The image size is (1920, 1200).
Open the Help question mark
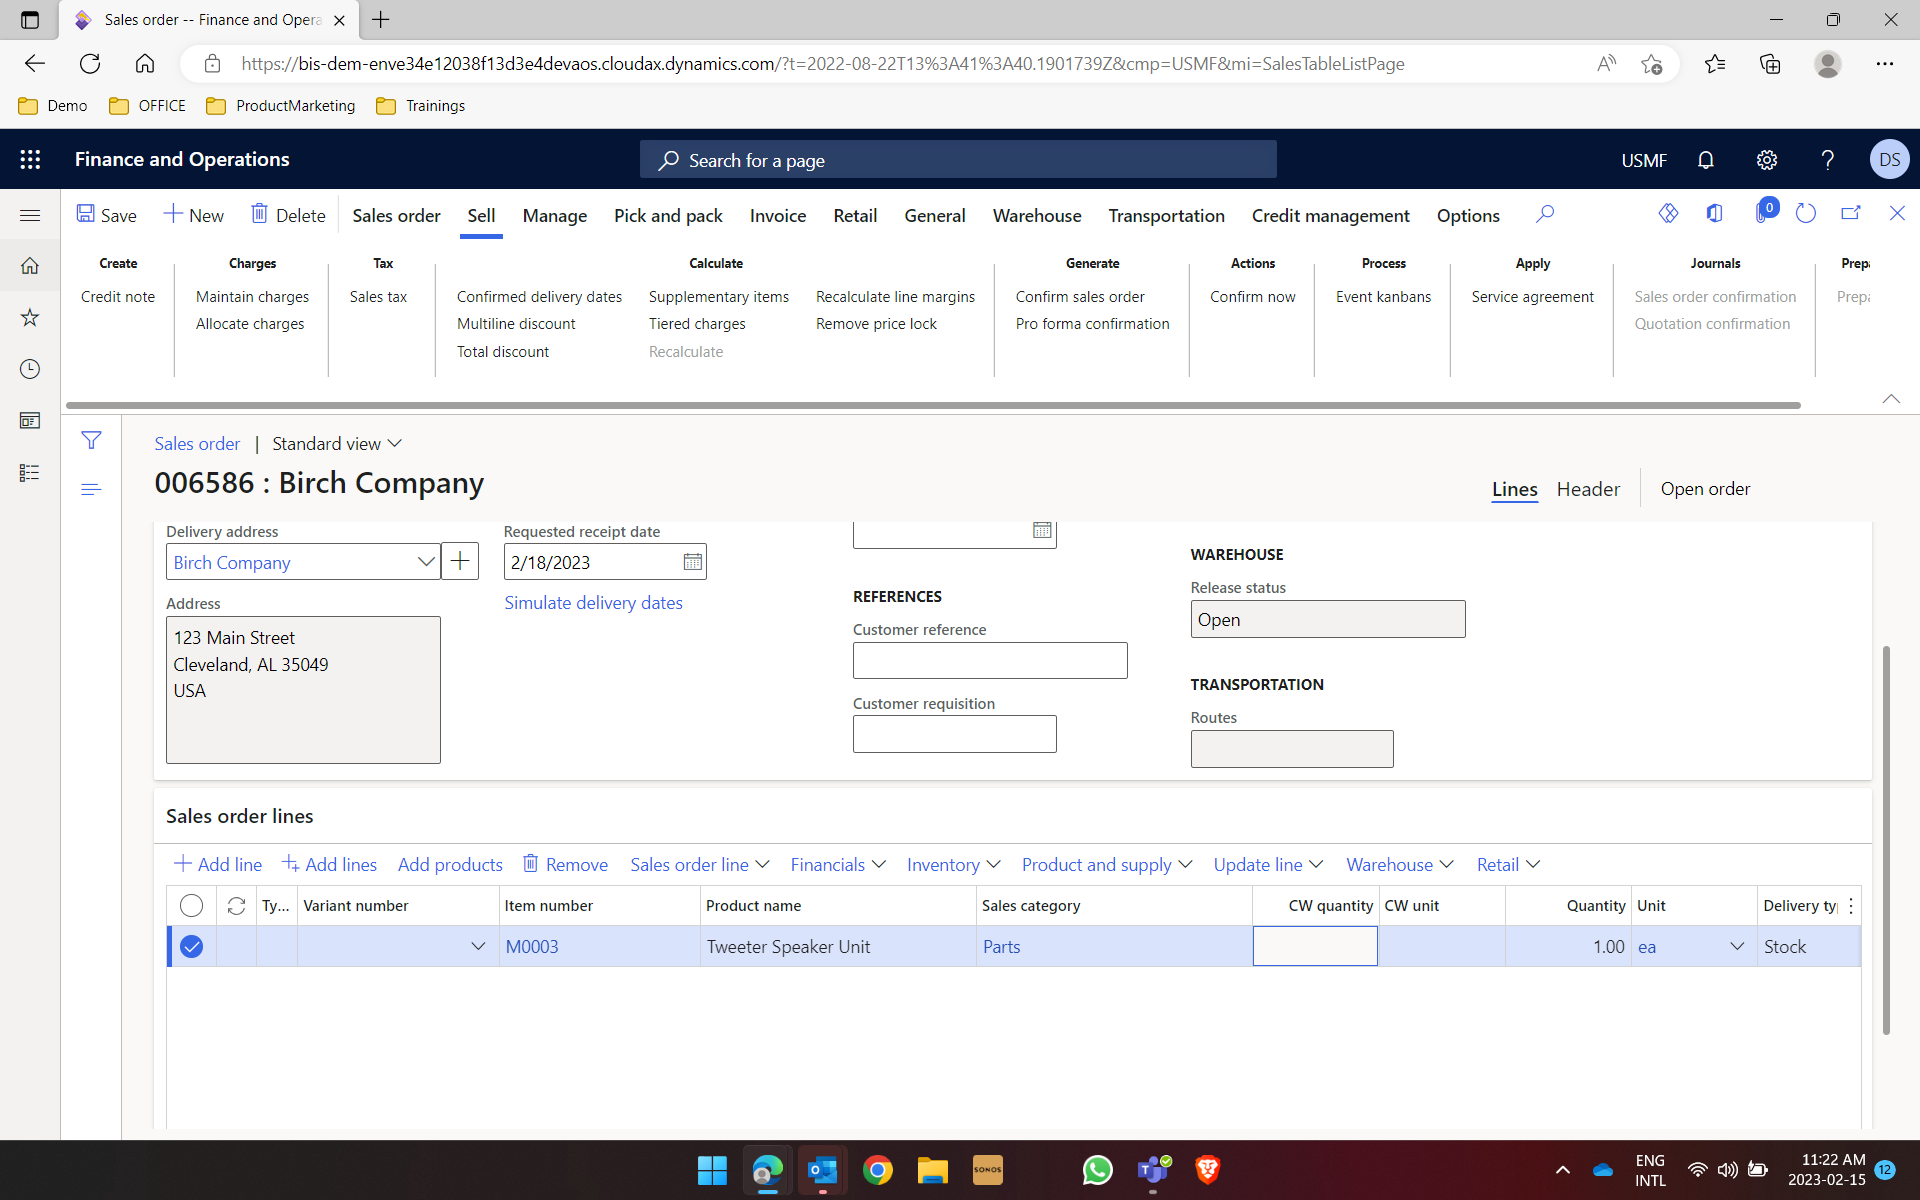1828,160
